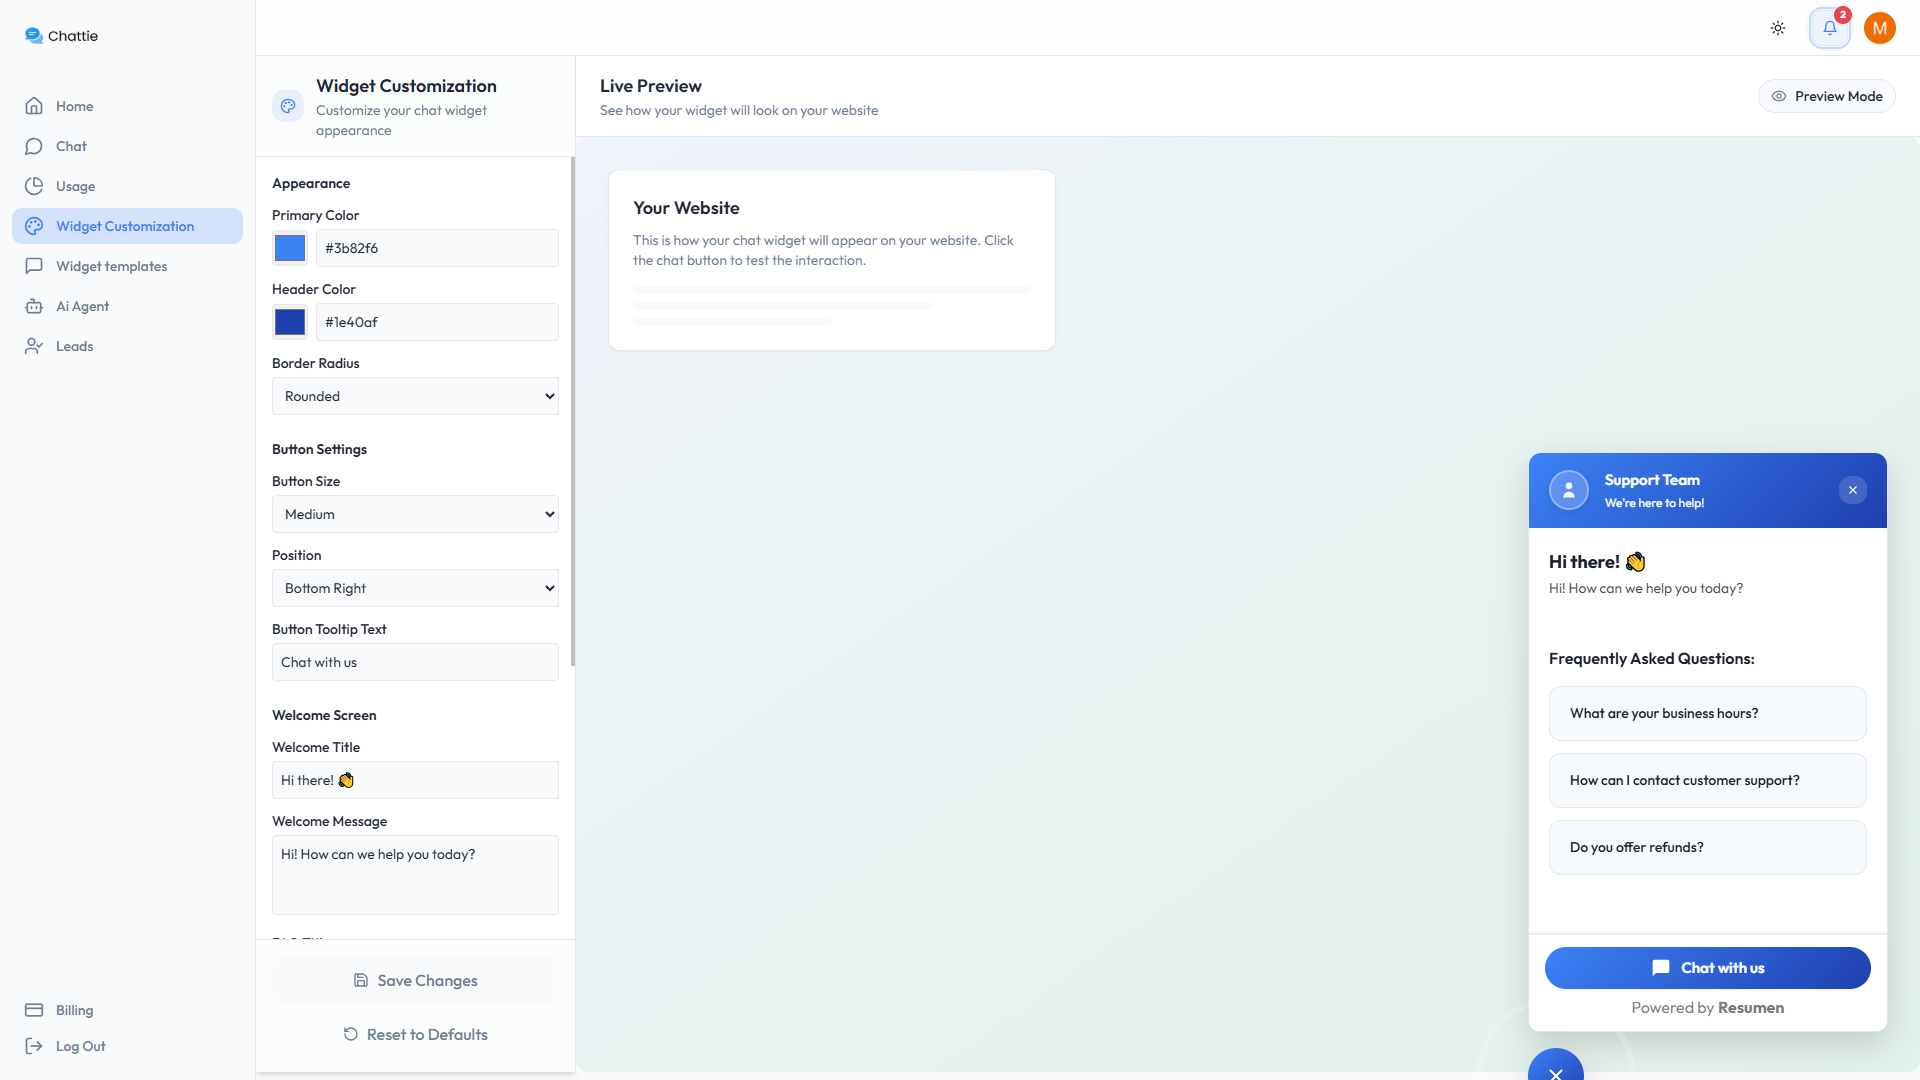The image size is (1920, 1080).
Task: Open Position dropdown set to Bottom Right
Action: pyautogui.click(x=415, y=588)
